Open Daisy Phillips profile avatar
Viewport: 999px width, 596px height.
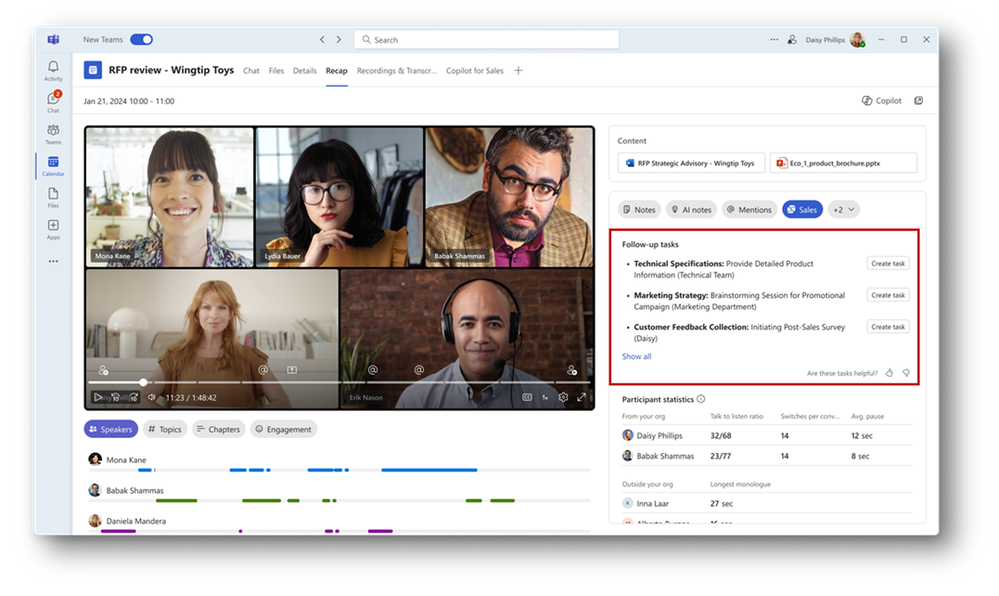point(858,40)
